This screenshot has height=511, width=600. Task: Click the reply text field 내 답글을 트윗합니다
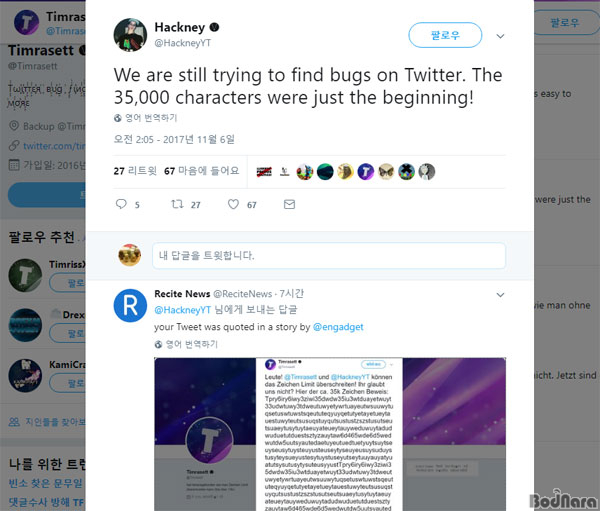click(329, 255)
